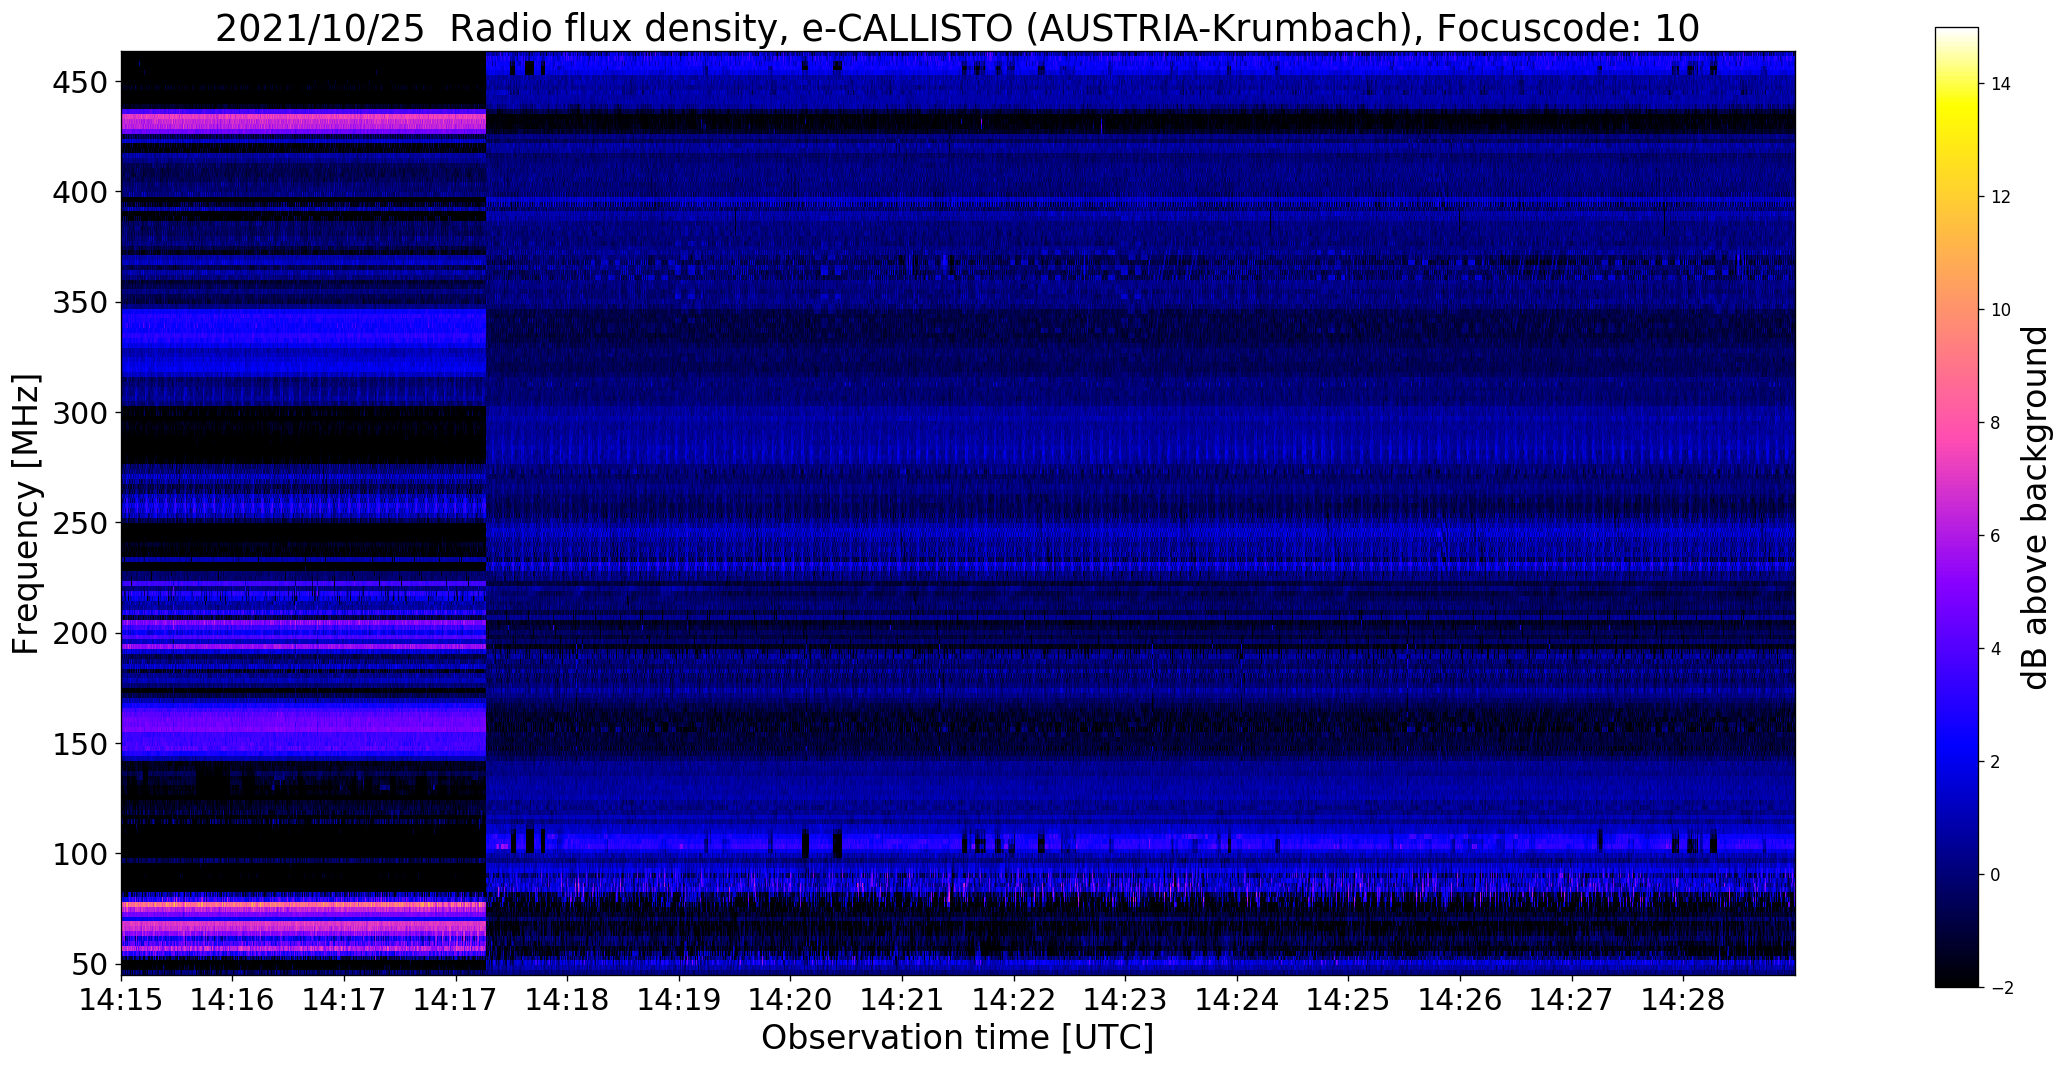Click the colorbar tick labeled 12
The image size is (2066, 1067).
(x=2000, y=197)
